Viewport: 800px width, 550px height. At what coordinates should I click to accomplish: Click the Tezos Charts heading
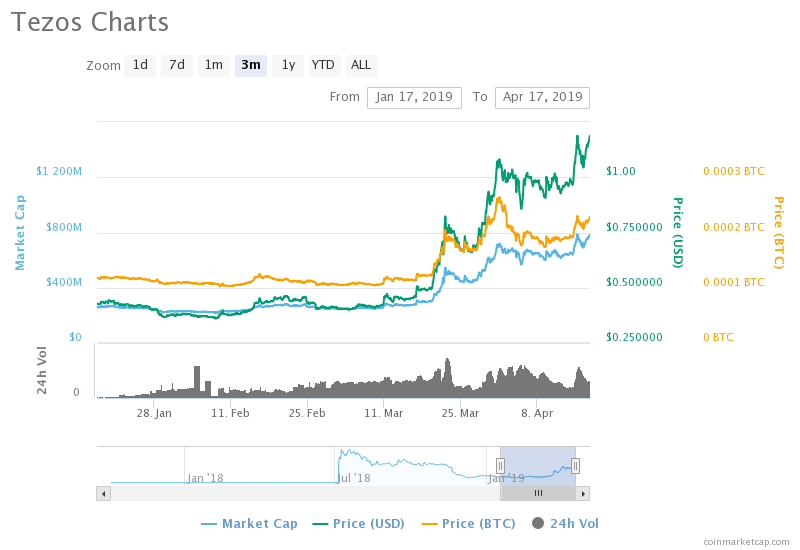click(x=90, y=22)
